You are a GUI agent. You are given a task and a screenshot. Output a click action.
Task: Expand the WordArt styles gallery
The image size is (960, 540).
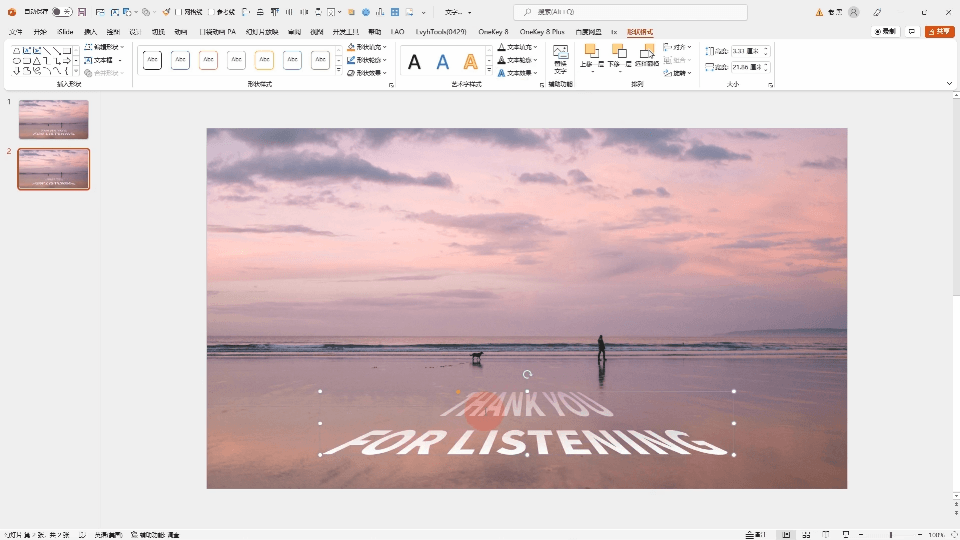pos(489,72)
